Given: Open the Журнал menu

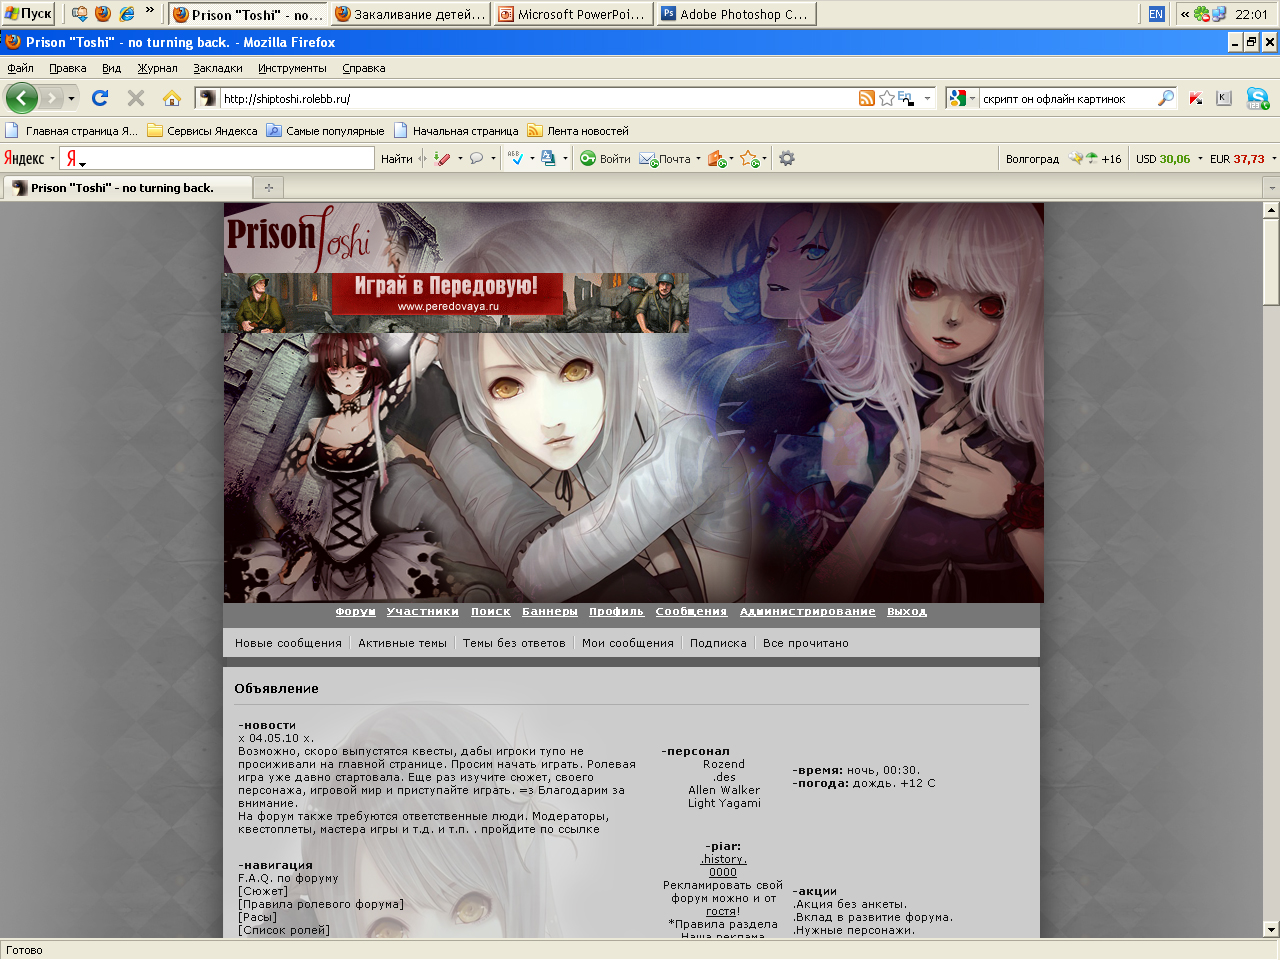Looking at the screenshot, I should click(157, 68).
